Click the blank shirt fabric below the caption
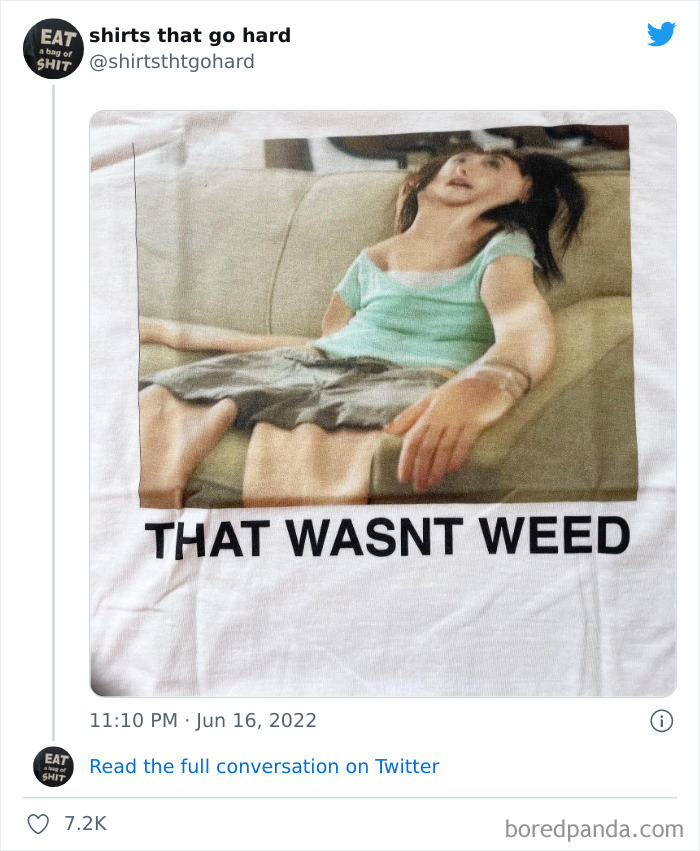Image resolution: width=700 pixels, height=851 pixels. 383,630
